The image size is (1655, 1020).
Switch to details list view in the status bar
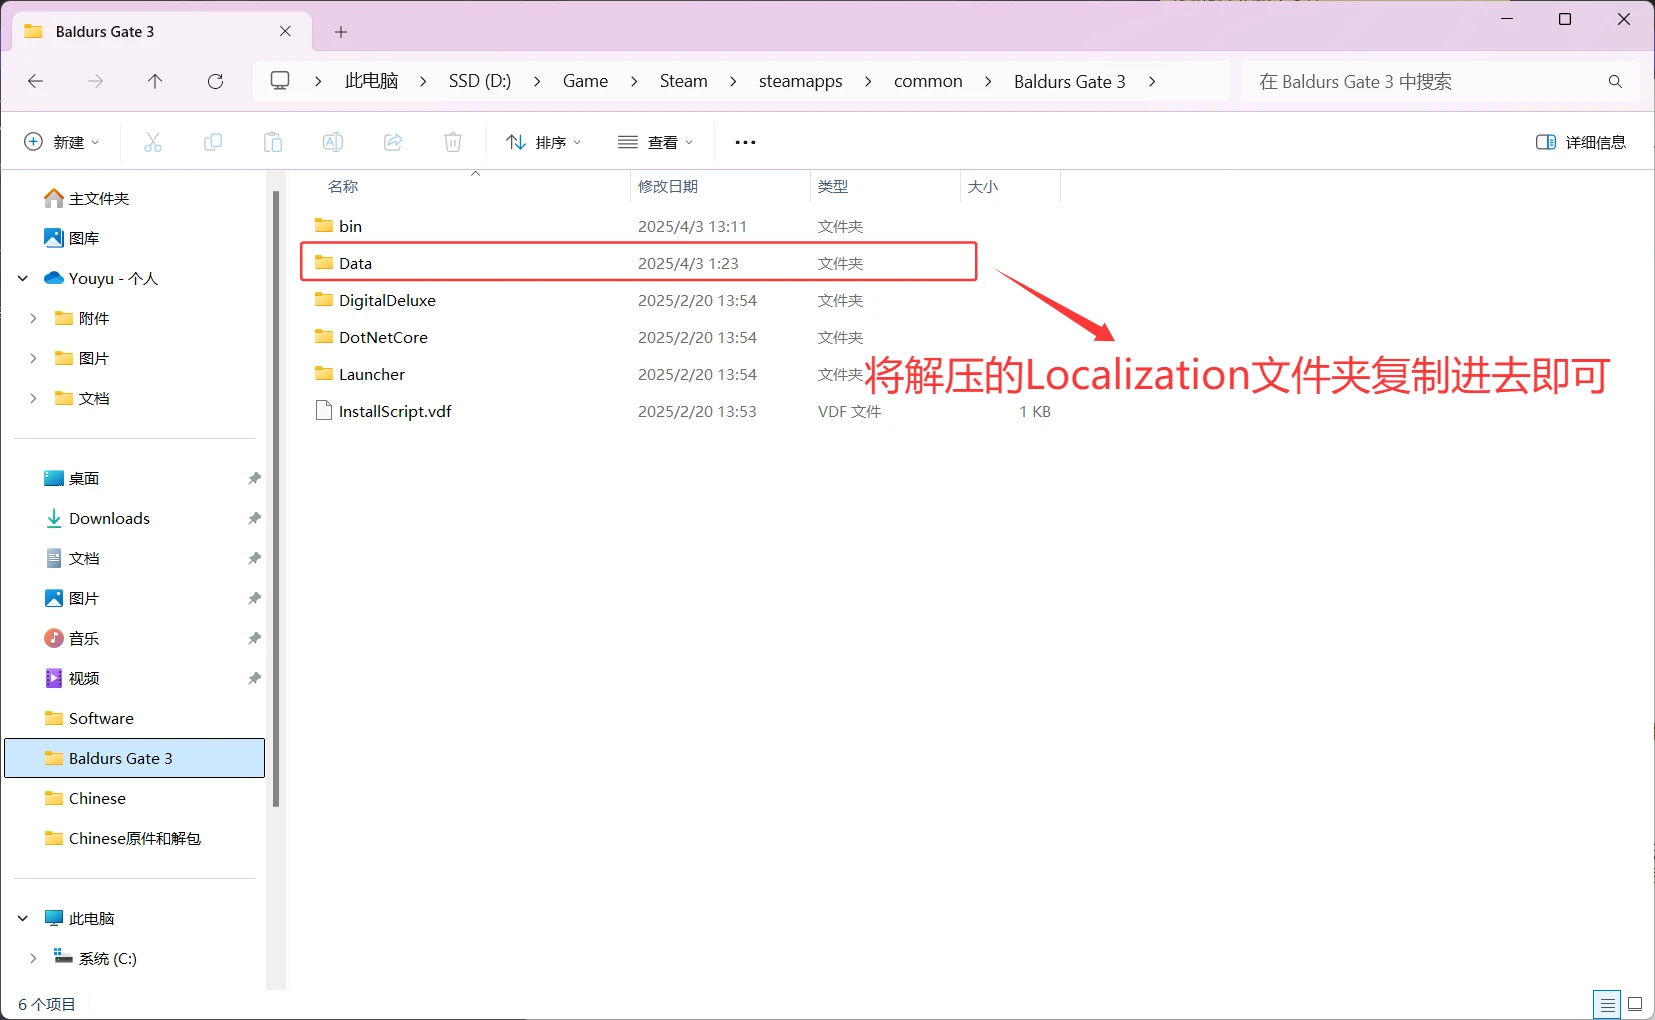(1607, 1004)
